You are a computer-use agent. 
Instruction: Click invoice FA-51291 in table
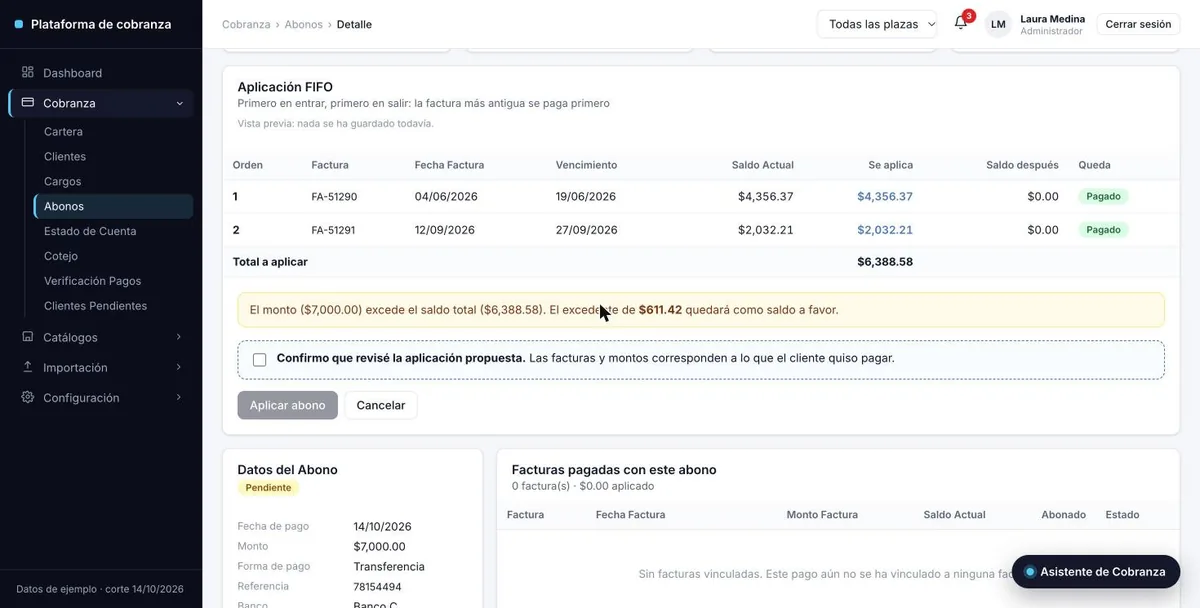pyautogui.click(x=334, y=230)
